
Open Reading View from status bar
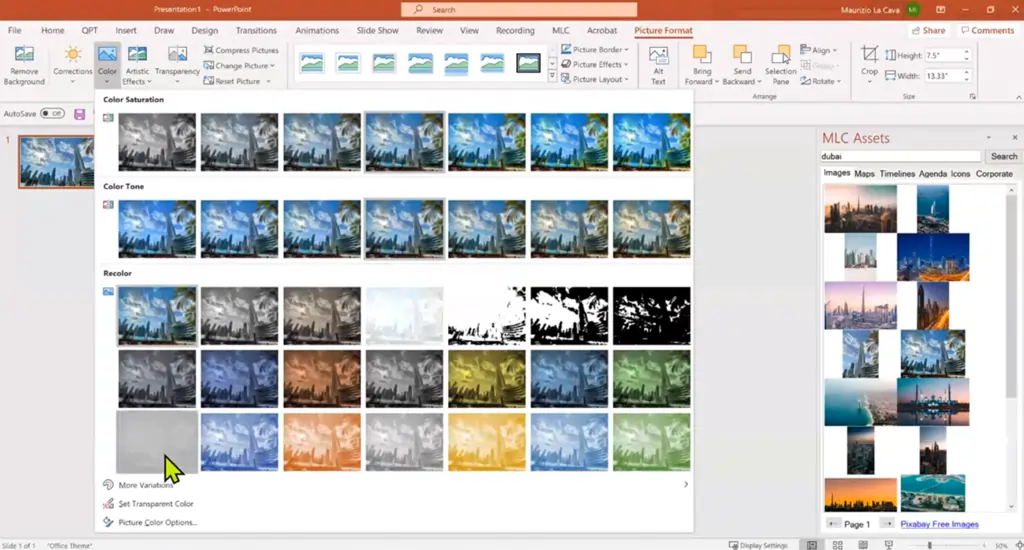863,545
